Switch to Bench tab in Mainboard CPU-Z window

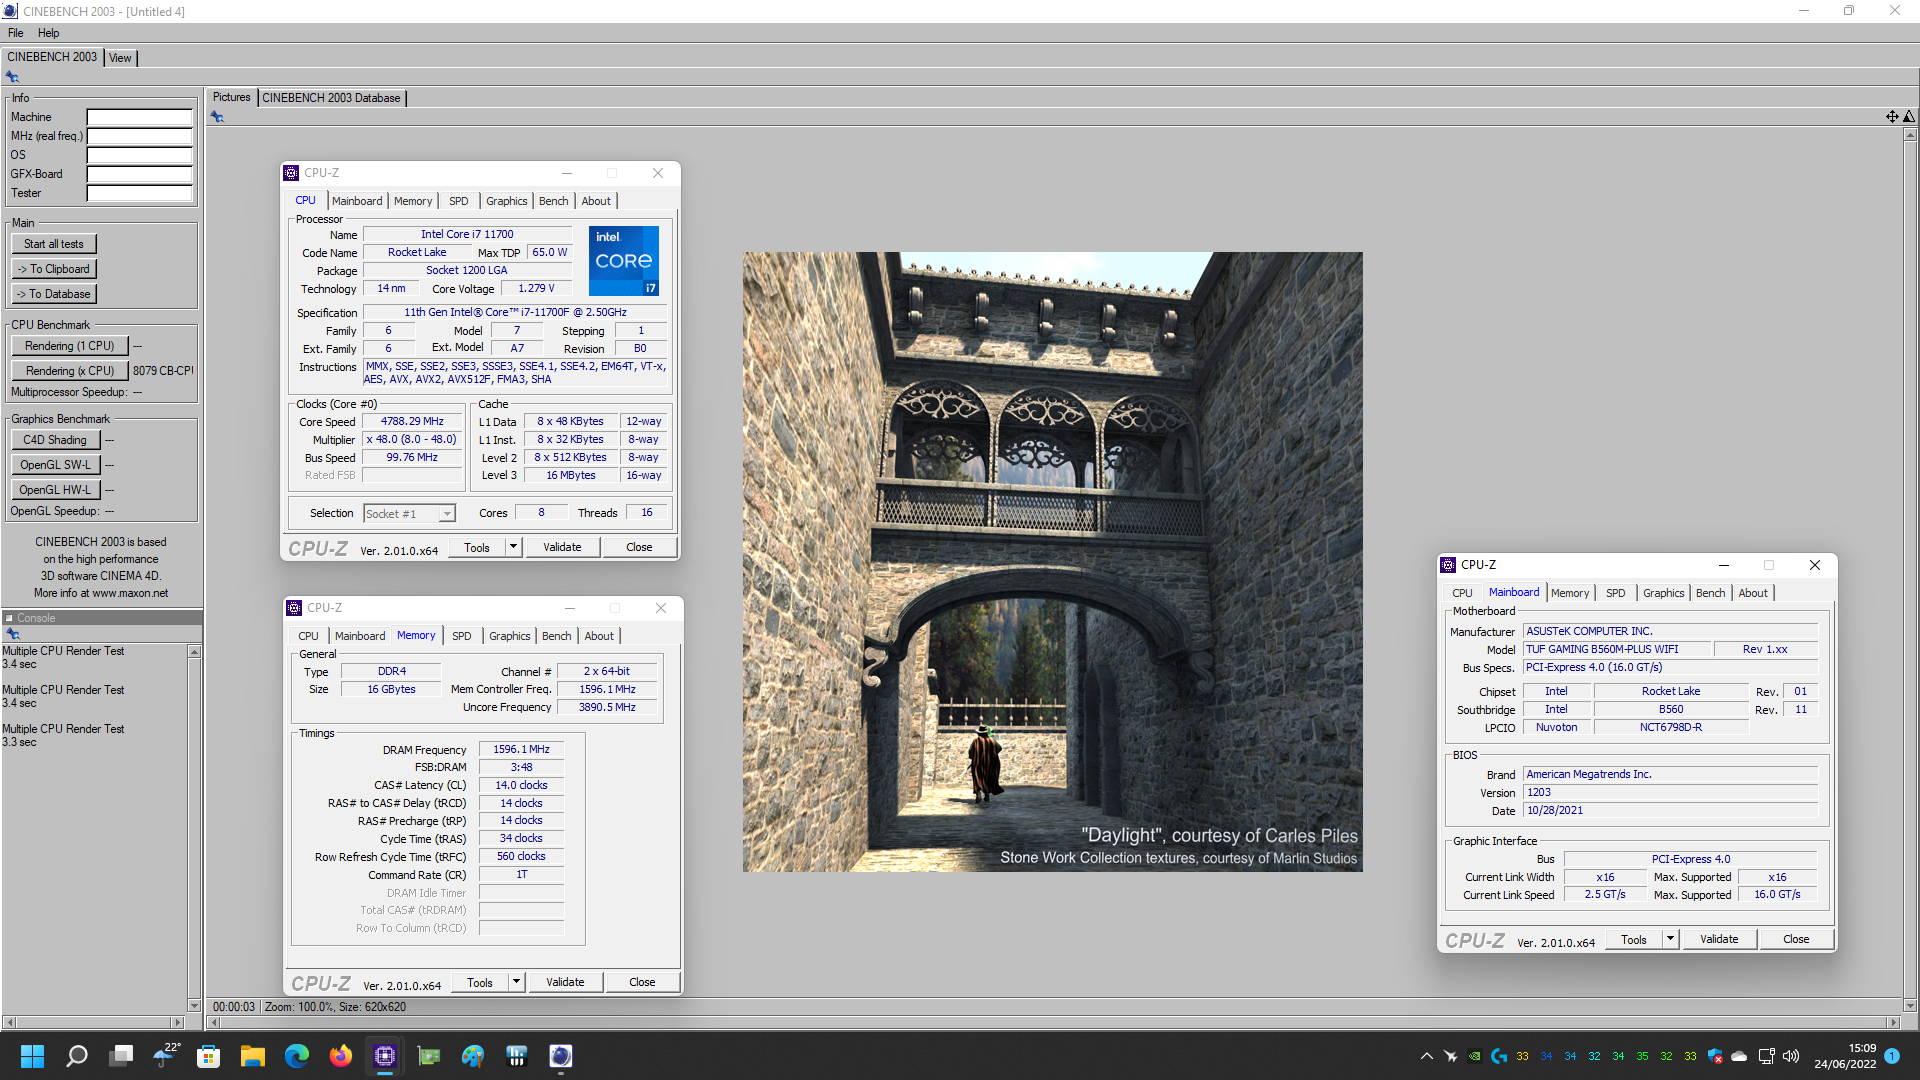1710,593
